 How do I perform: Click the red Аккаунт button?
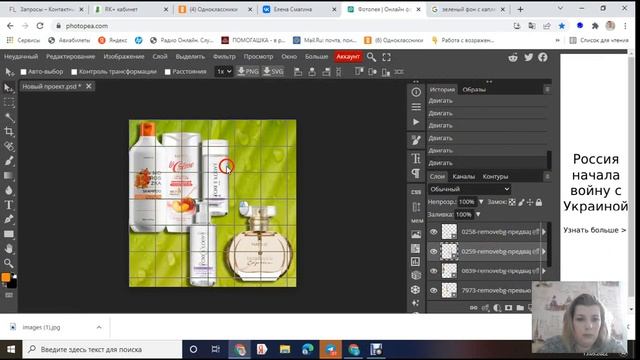click(348, 57)
